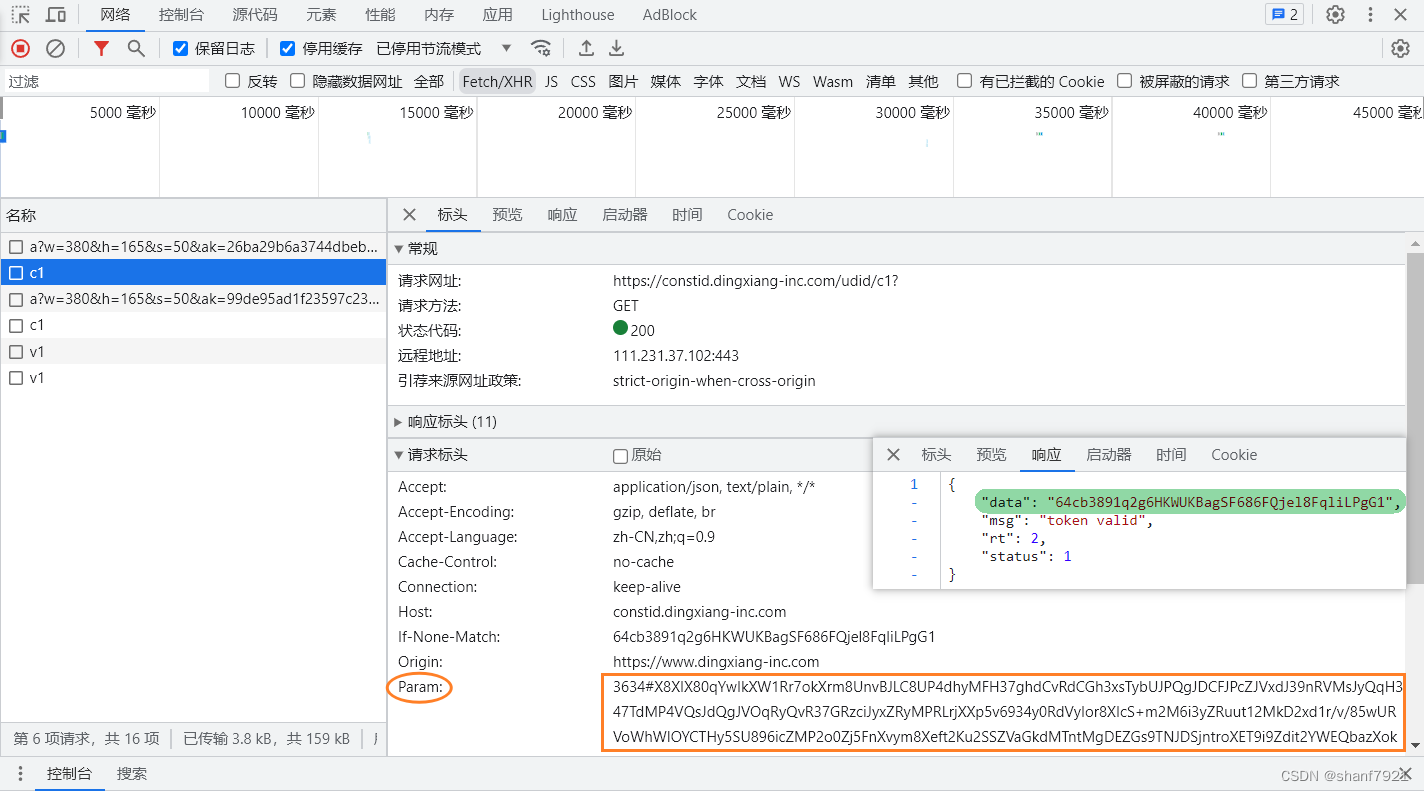Filter requests by WS type
Image resolution: width=1424 pixels, height=791 pixels.
click(789, 81)
